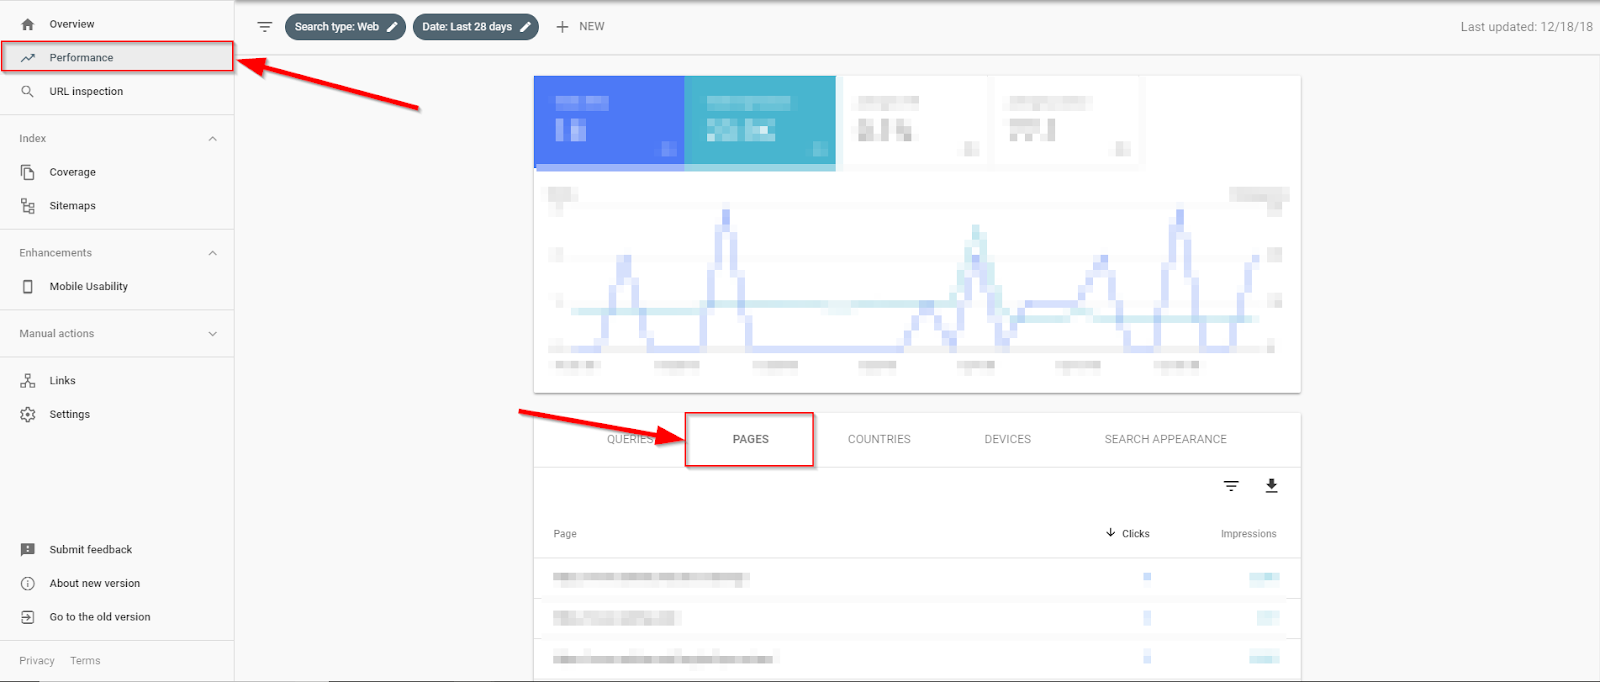
Task: Open the Coverage report label
Action: 73,172
